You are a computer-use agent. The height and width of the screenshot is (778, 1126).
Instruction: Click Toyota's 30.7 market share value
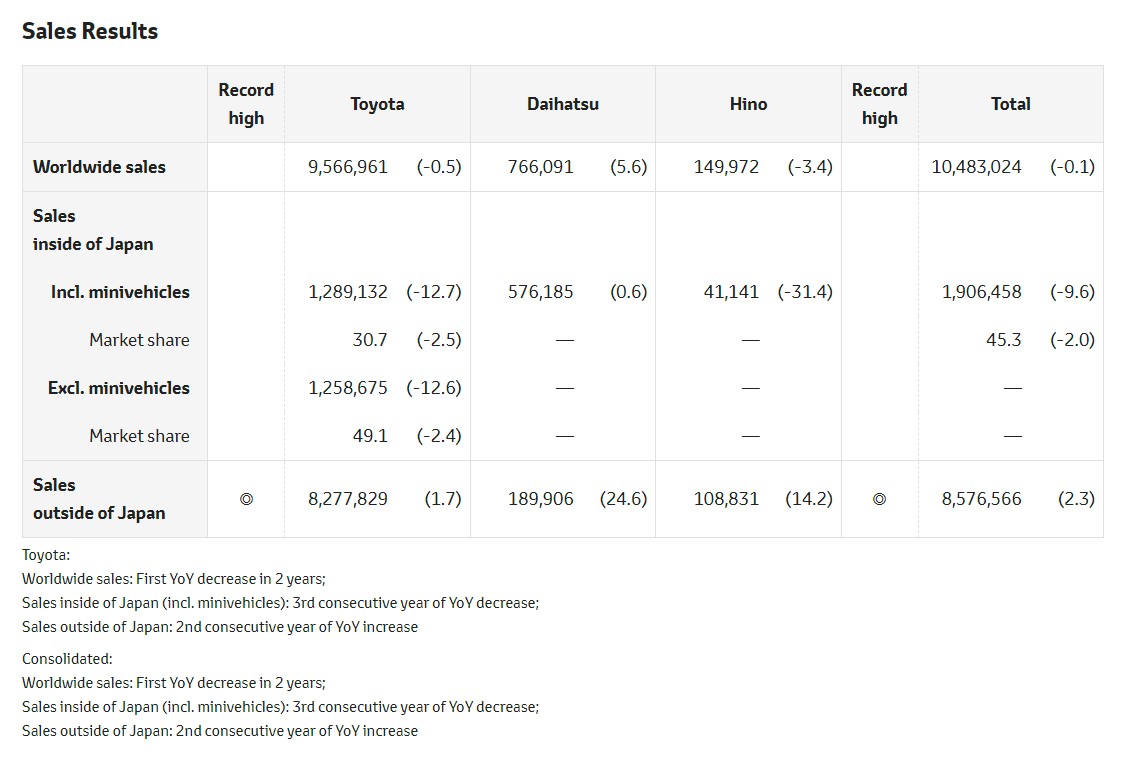pos(369,340)
